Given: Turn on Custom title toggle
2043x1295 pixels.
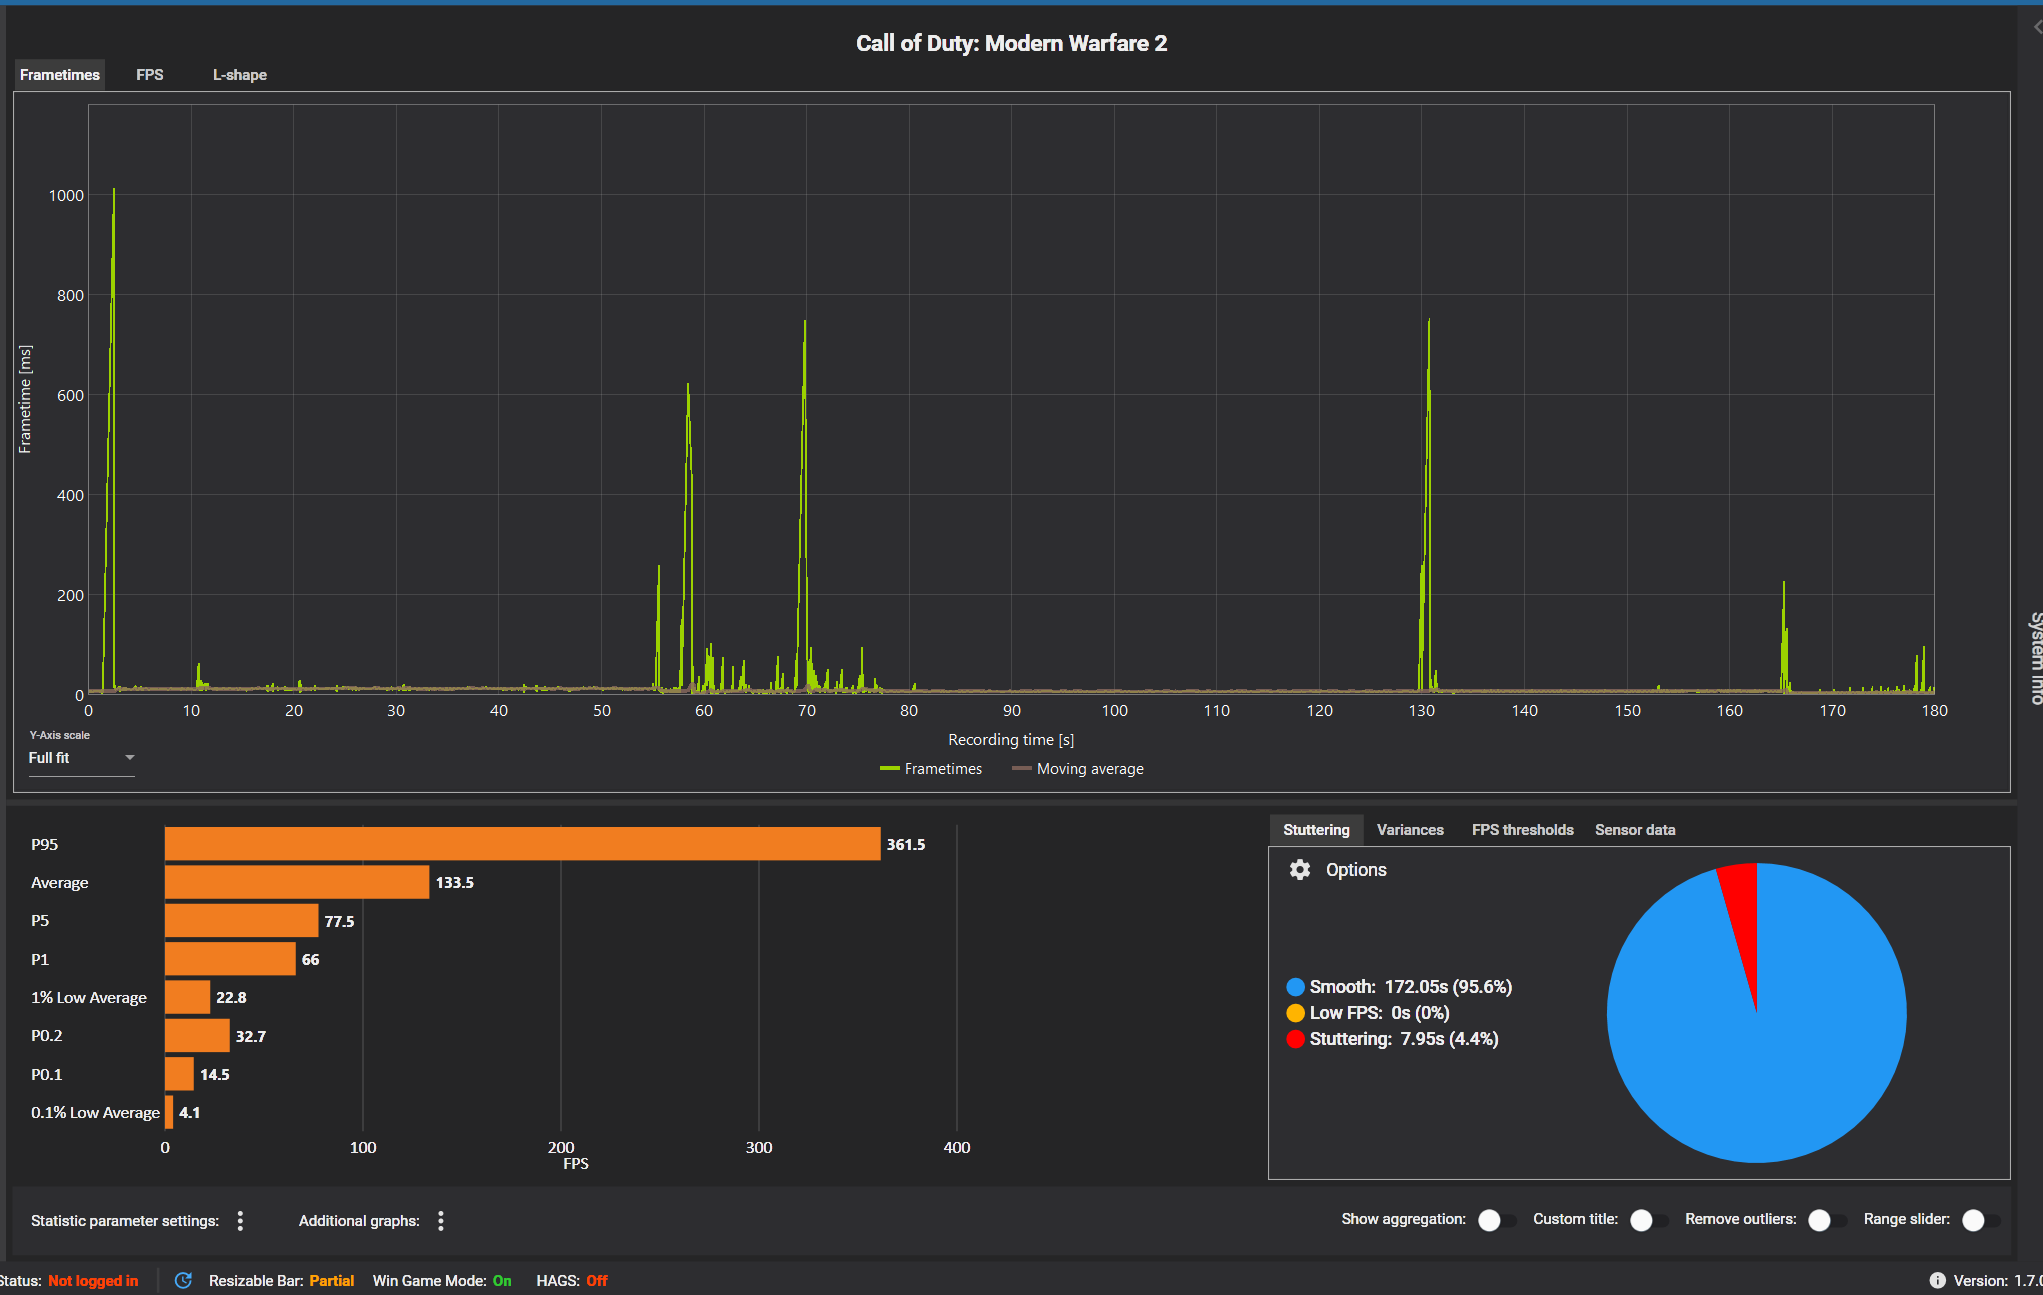Looking at the screenshot, I should 1648,1220.
